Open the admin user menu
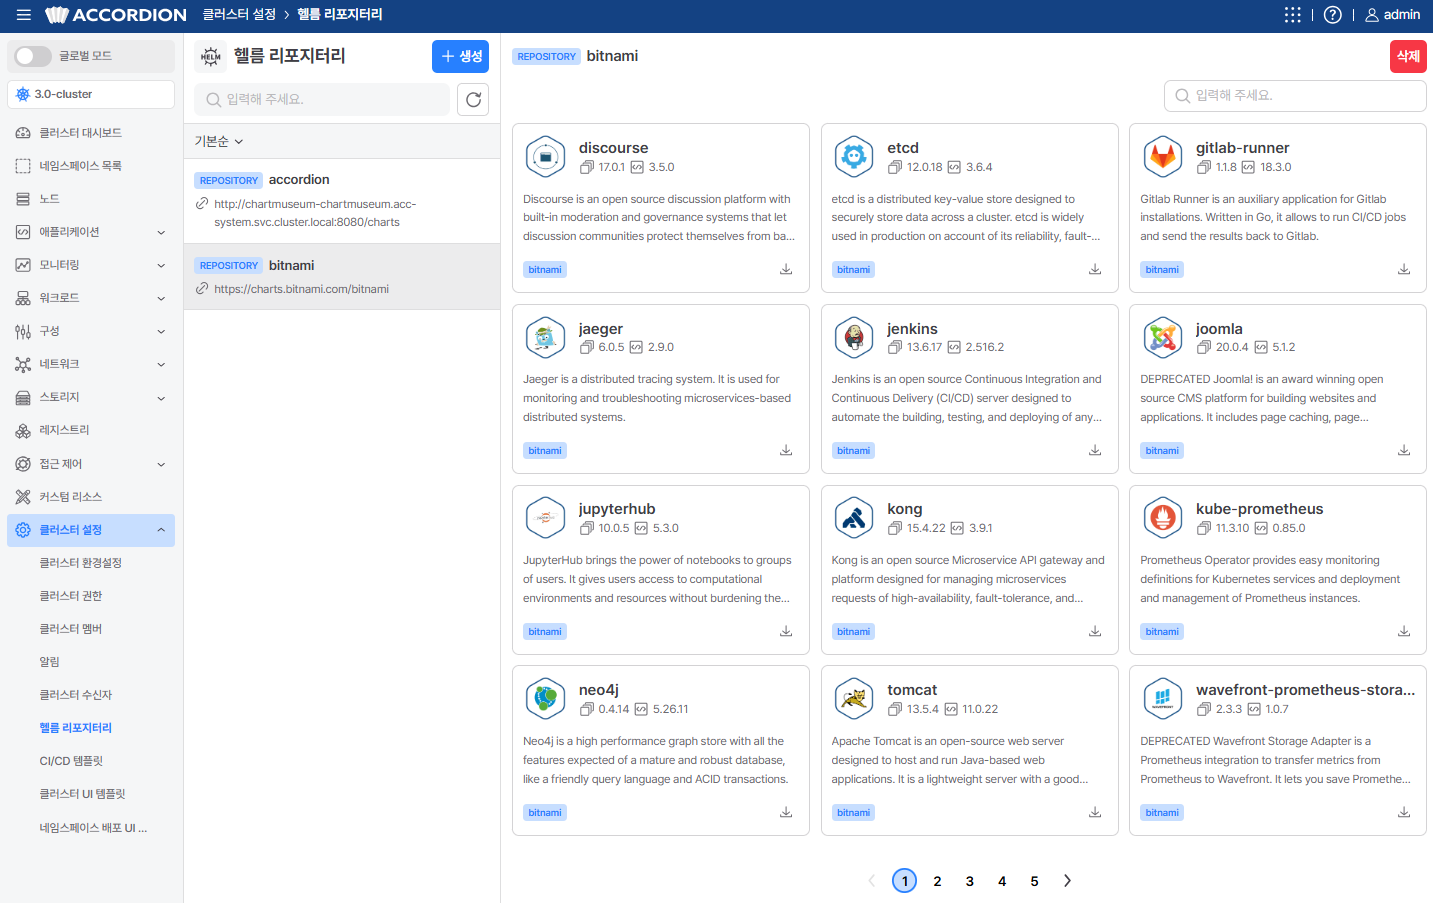This screenshot has width=1433, height=903. pyautogui.click(x=1393, y=15)
